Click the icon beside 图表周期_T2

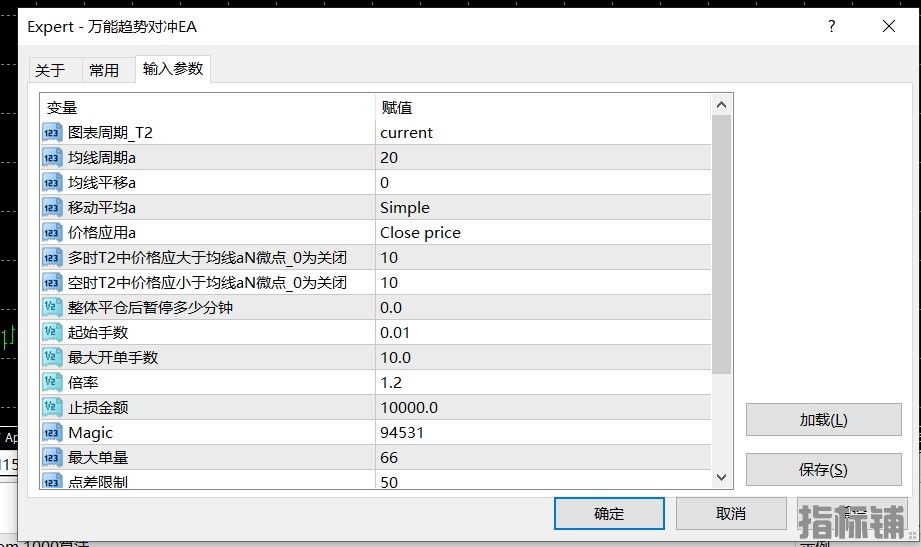click(x=53, y=133)
